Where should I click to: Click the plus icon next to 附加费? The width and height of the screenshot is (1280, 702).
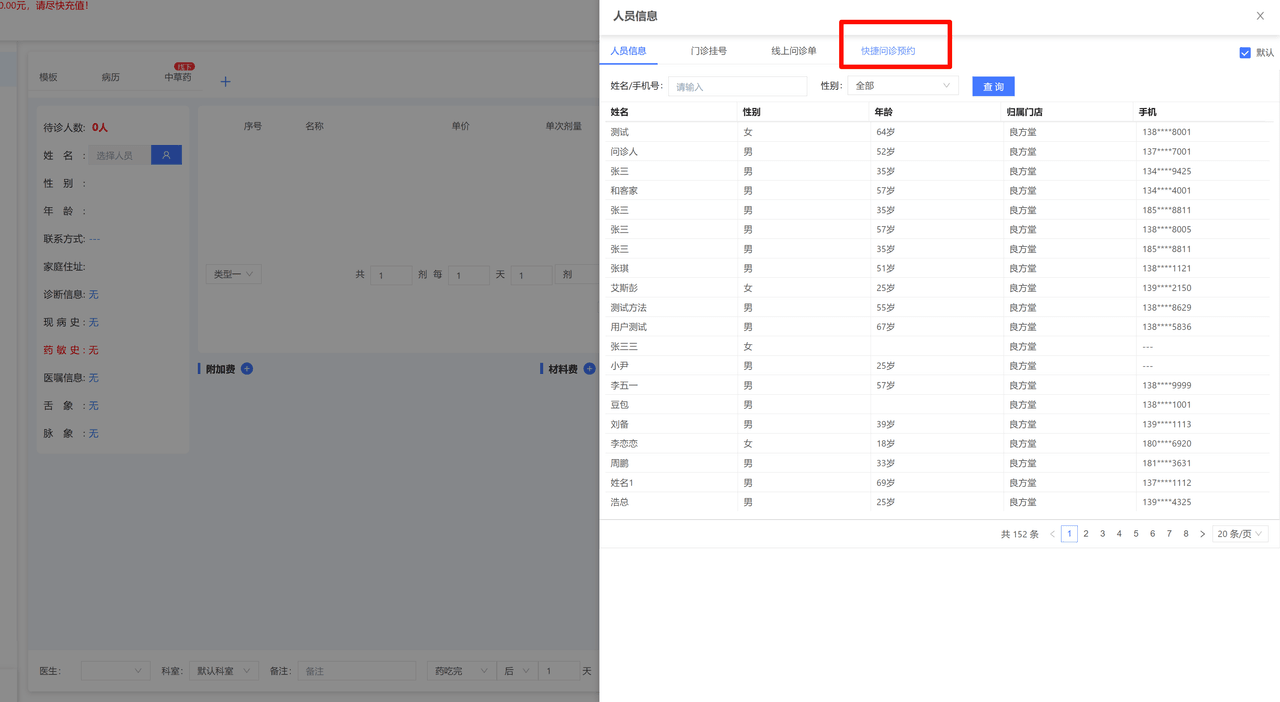(x=247, y=369)
